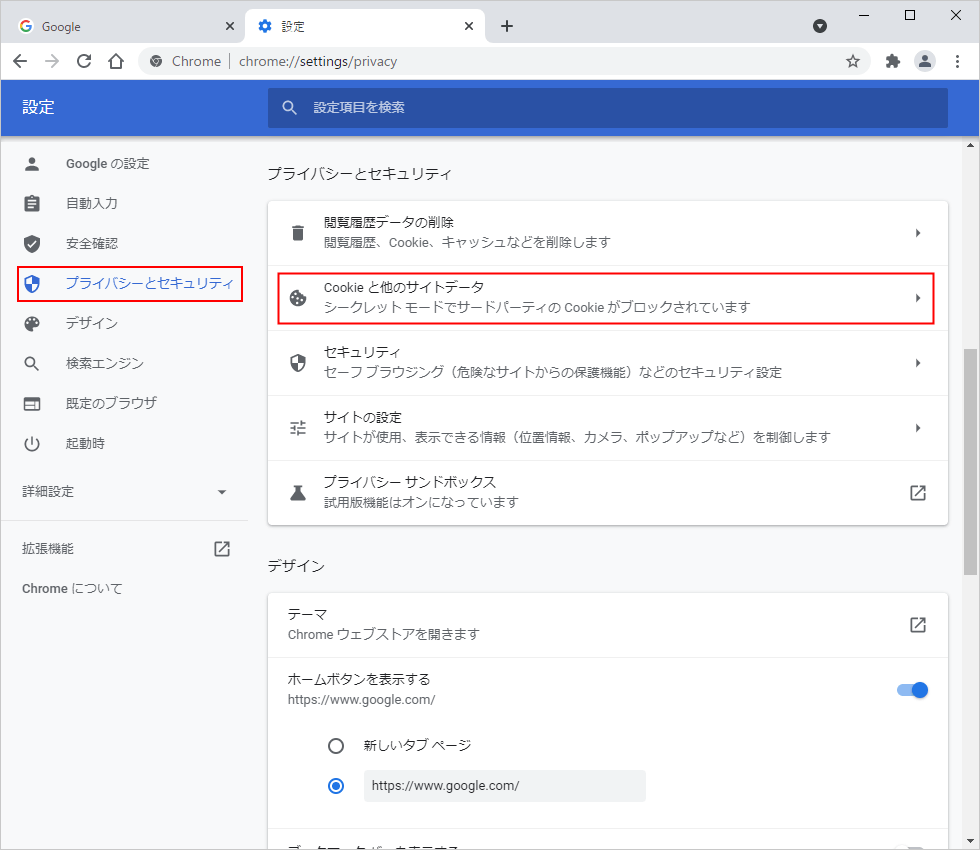This screenshot has width=980, height=850.
Task: Click the shield icon in セキュリティ row
Action: point(298,363)
